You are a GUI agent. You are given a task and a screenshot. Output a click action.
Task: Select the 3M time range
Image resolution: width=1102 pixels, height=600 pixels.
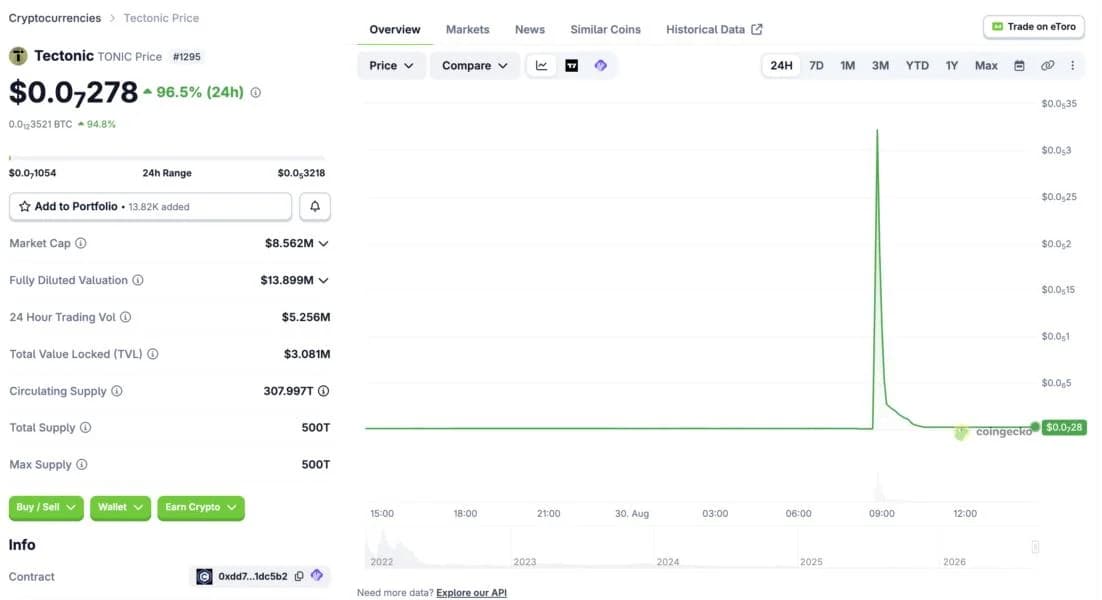tap(880, 65)
